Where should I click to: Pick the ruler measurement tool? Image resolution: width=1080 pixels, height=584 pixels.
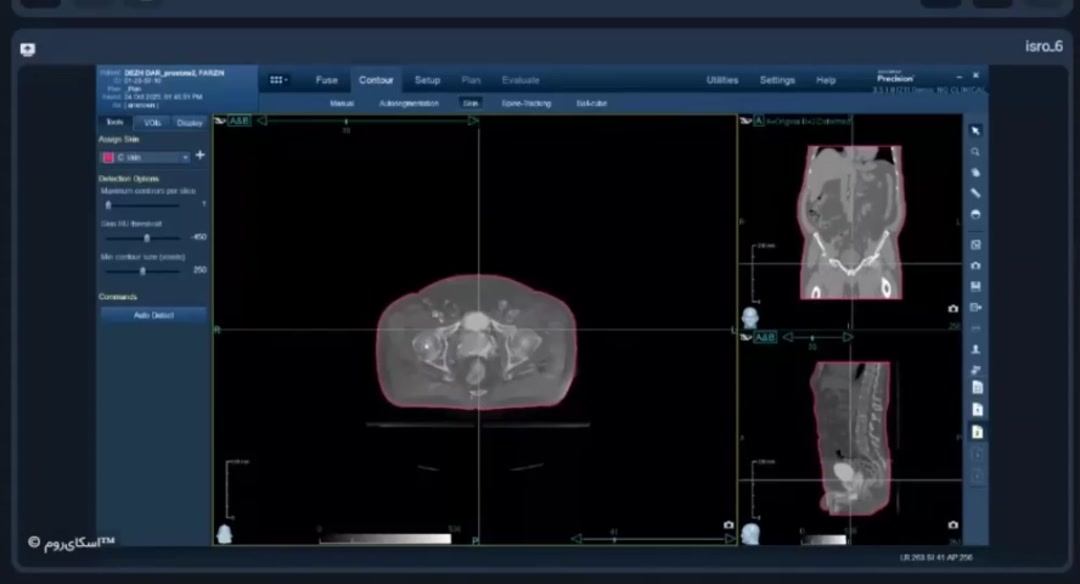[x=976, y=193]
